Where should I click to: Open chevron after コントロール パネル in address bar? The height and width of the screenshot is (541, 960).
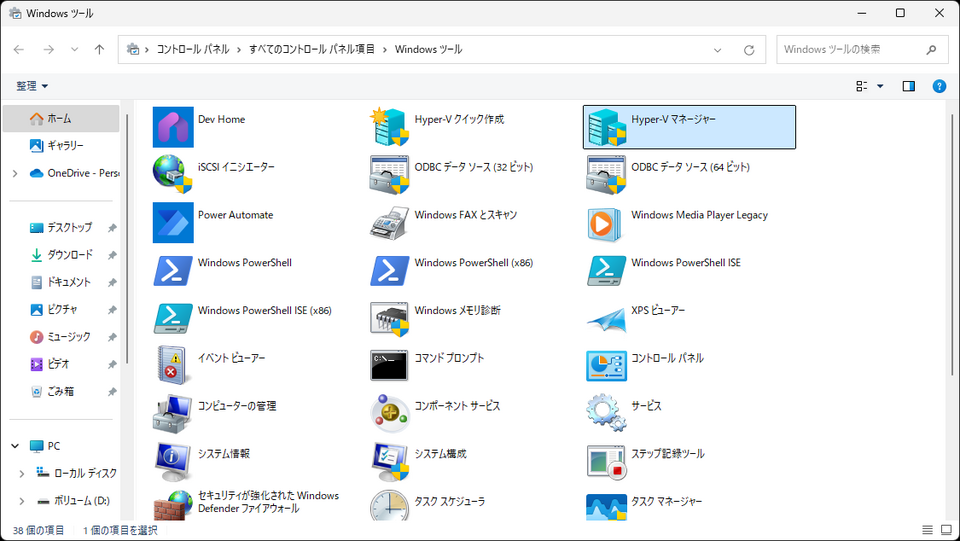pyautogui.click(x=239, y=50)
